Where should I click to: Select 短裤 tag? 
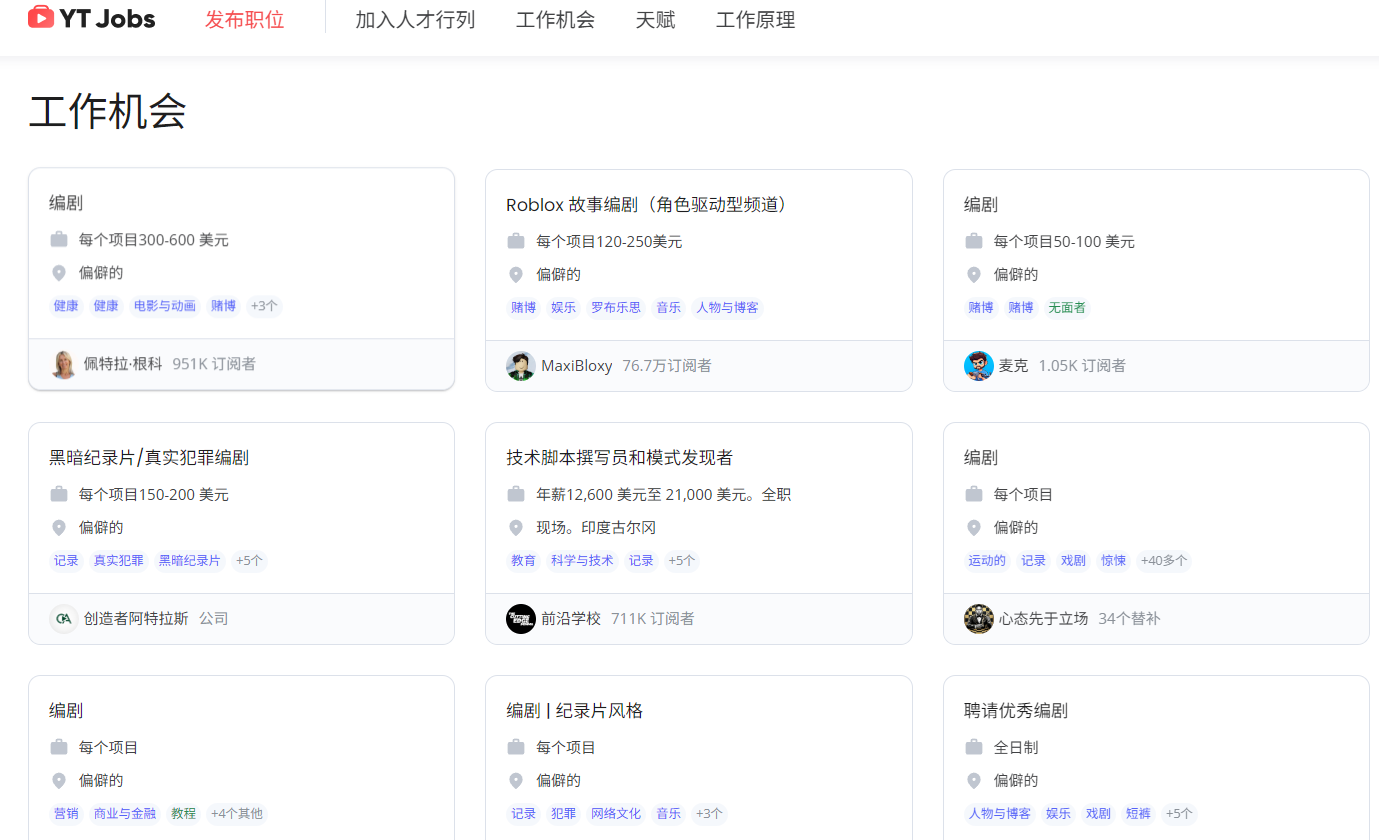click(1138, 814)
